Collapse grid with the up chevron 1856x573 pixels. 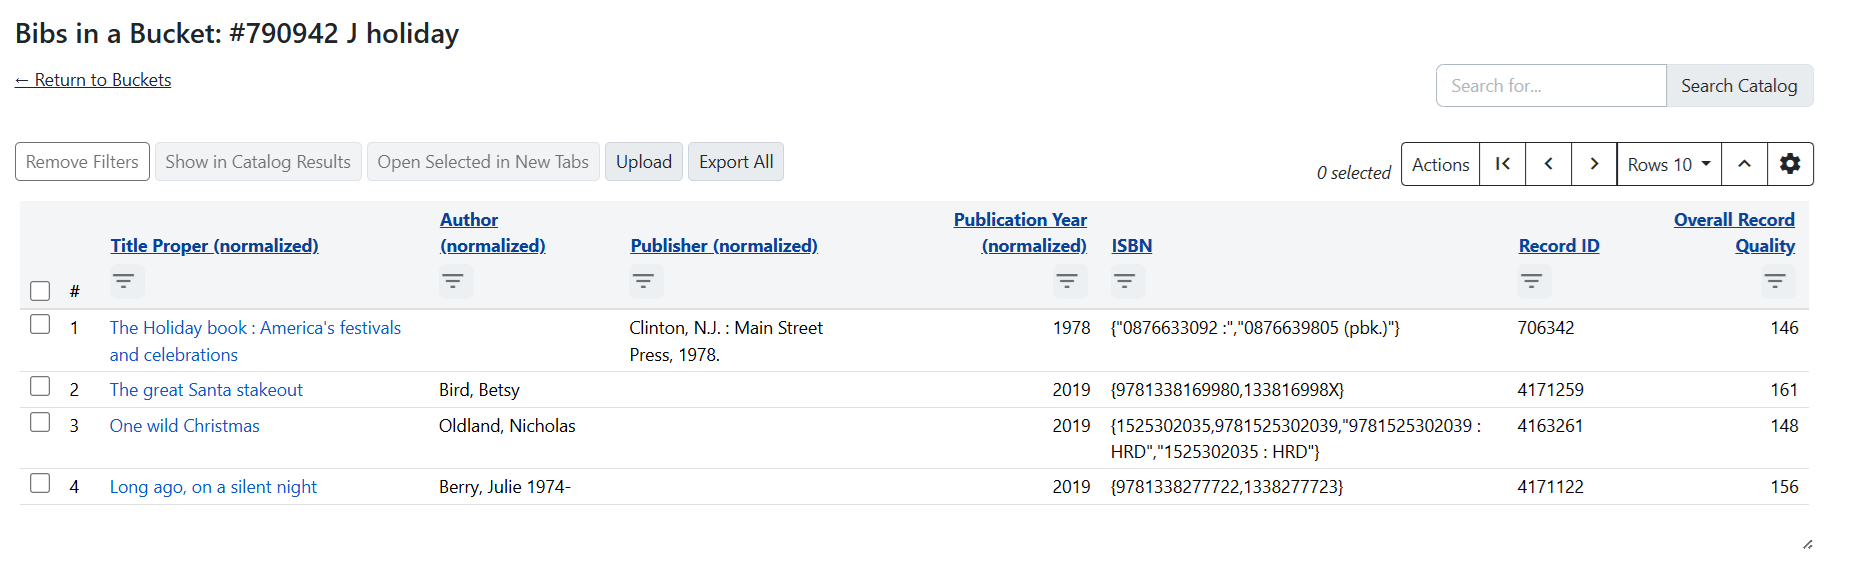click(1744, 164)
